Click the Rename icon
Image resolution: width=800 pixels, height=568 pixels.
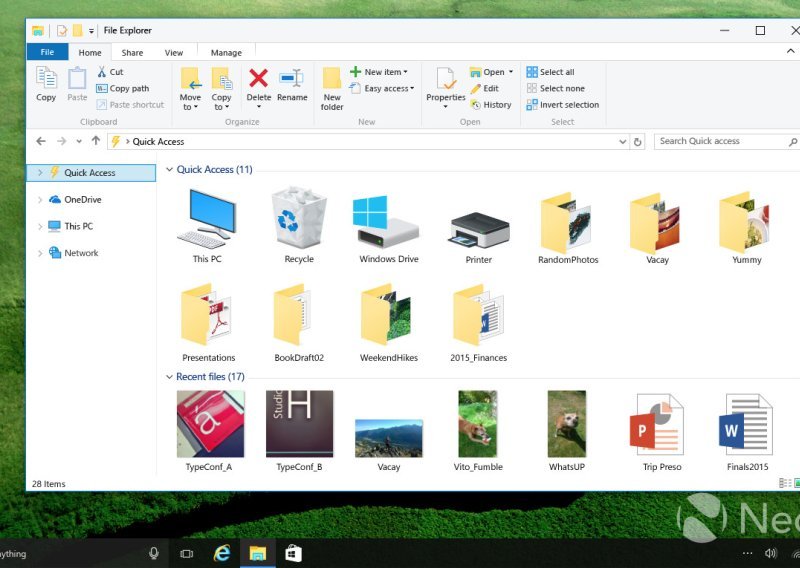coord(292,78)
